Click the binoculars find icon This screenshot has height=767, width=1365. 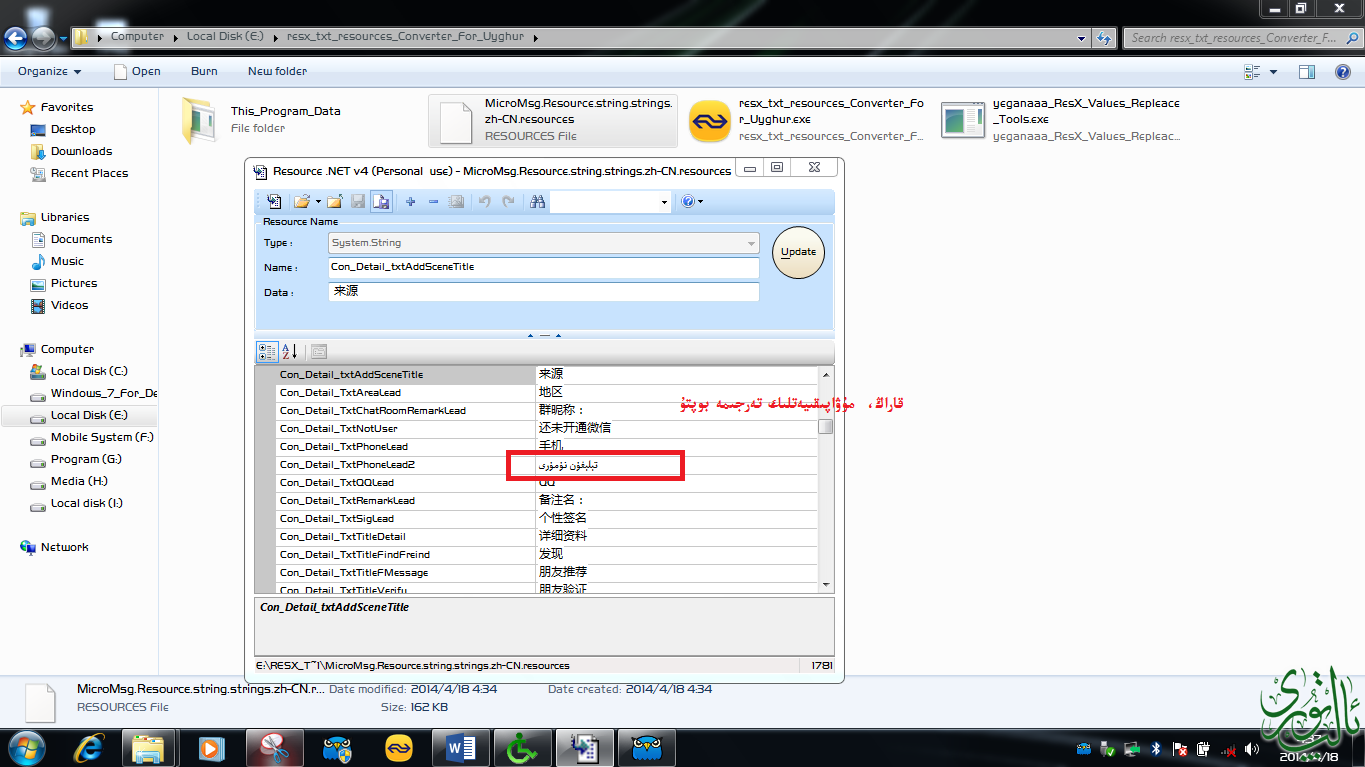[537, 201]
